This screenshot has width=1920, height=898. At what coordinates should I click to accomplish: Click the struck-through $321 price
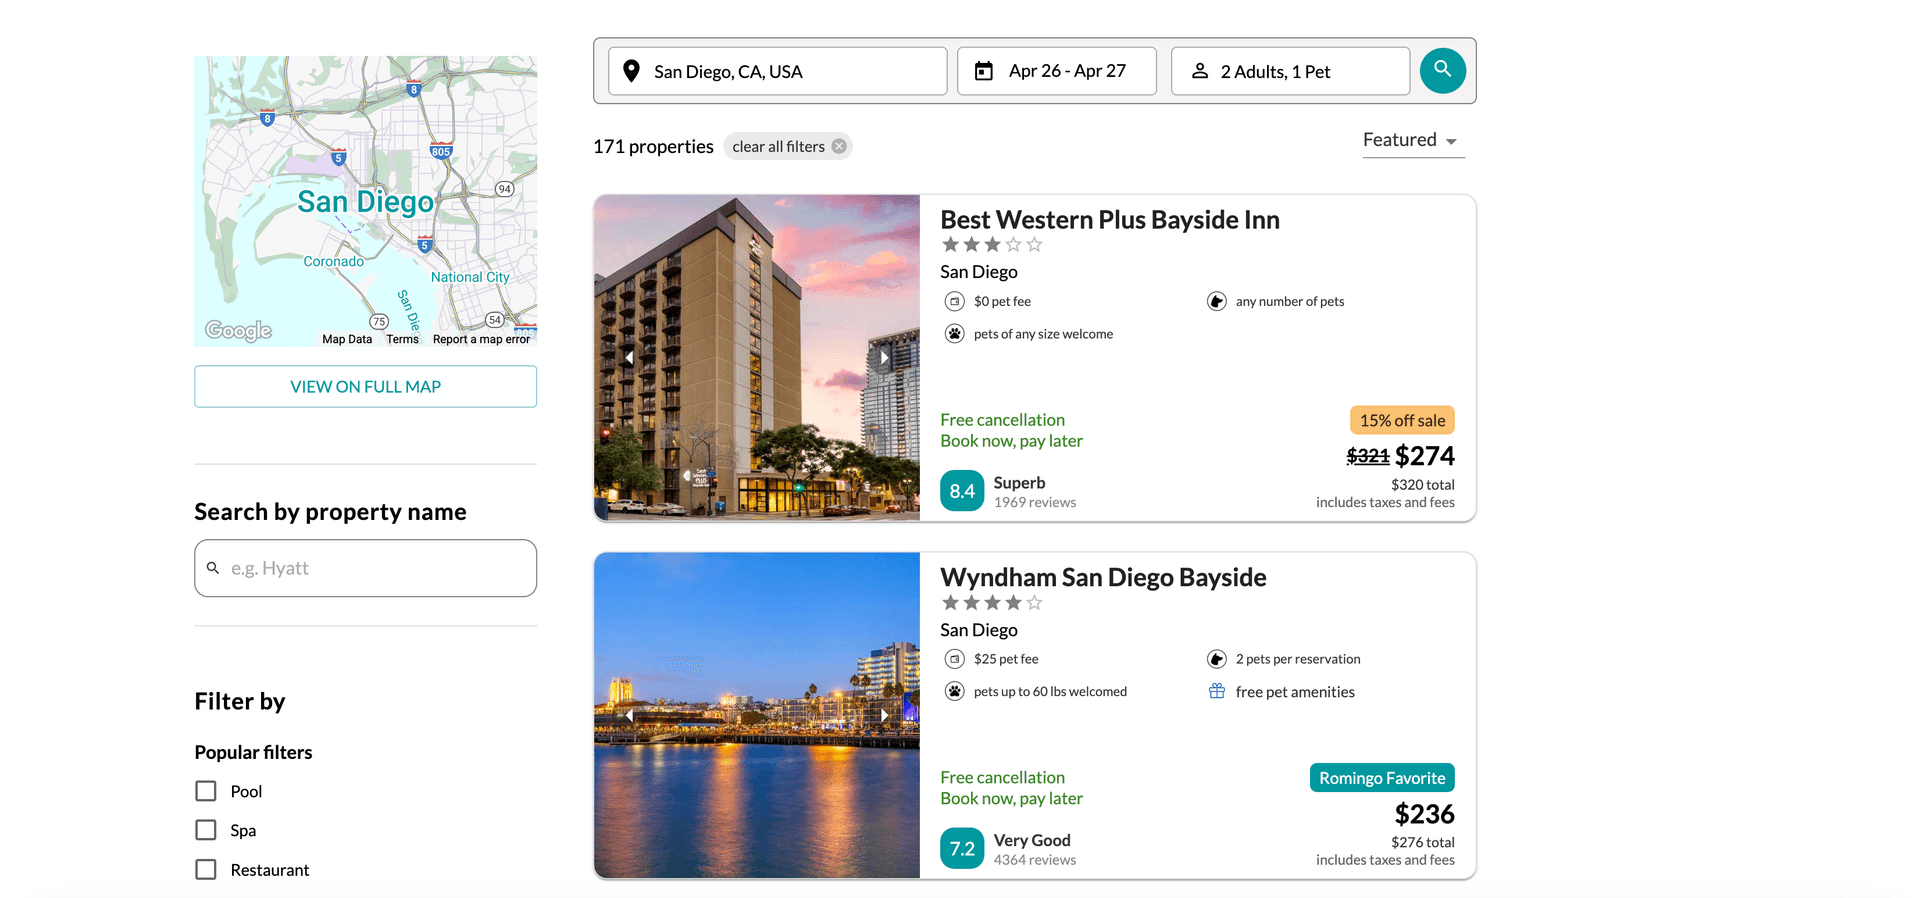pyautogui.click(x=1368, y=456)
